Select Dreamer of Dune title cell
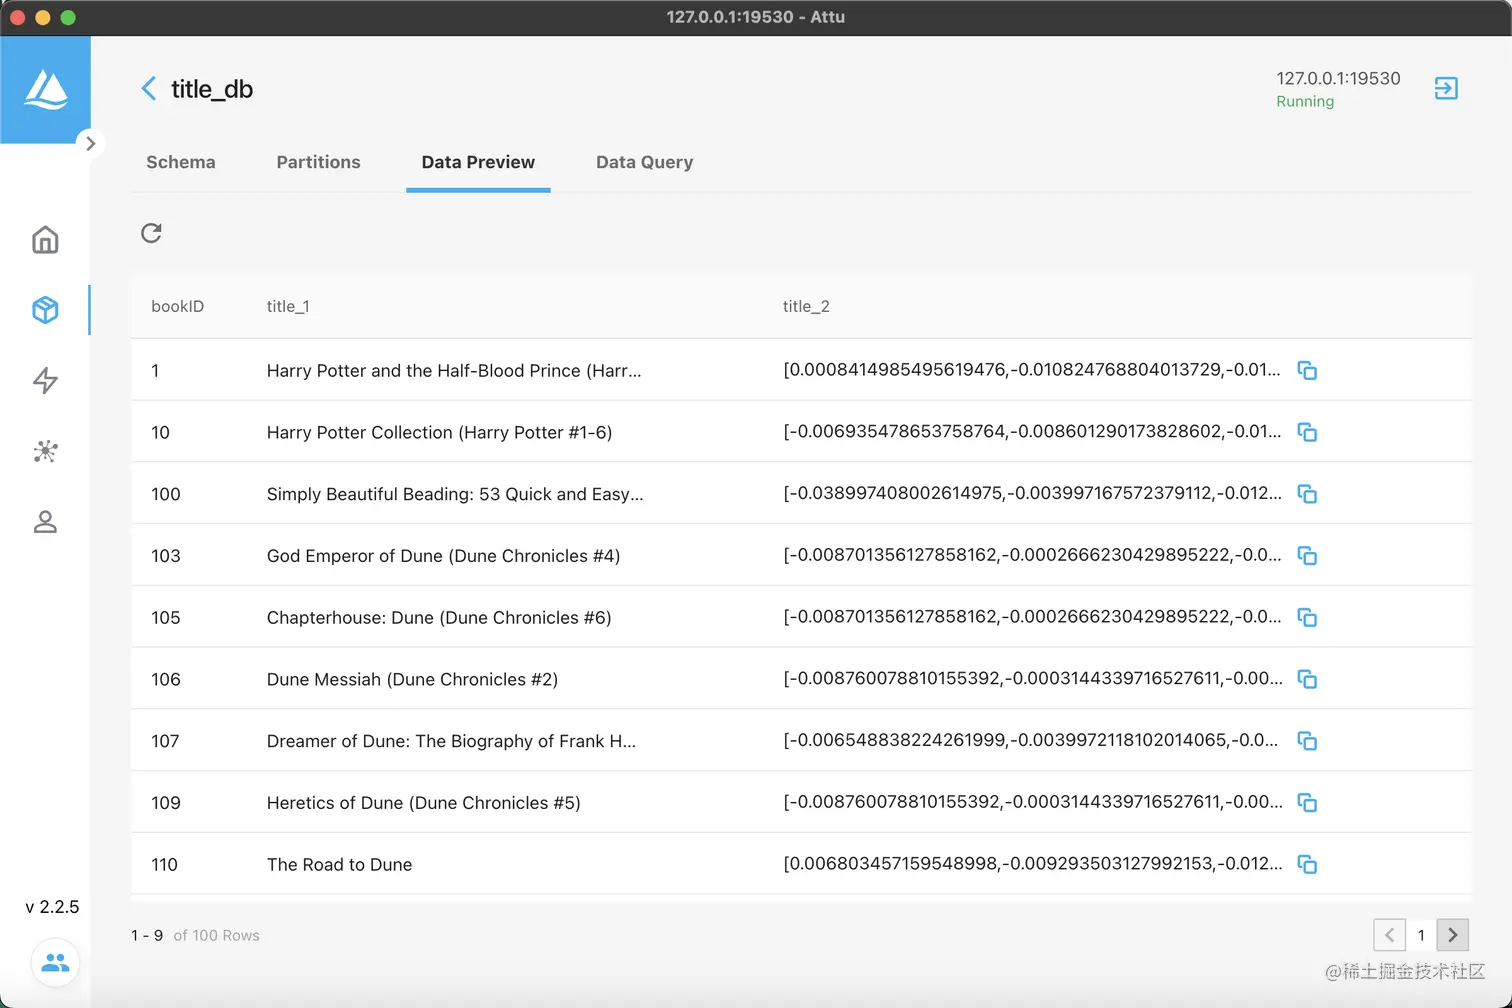The width and height of the screenshot is (1512, 1008). pos(451,741)
